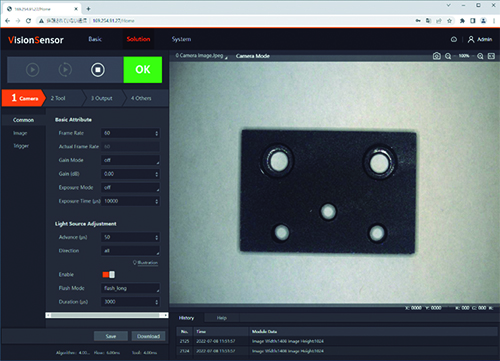Open the Solution top menu
Image resolution: width=500 pixels, height=361 pixels.
[x=138, y=39]
